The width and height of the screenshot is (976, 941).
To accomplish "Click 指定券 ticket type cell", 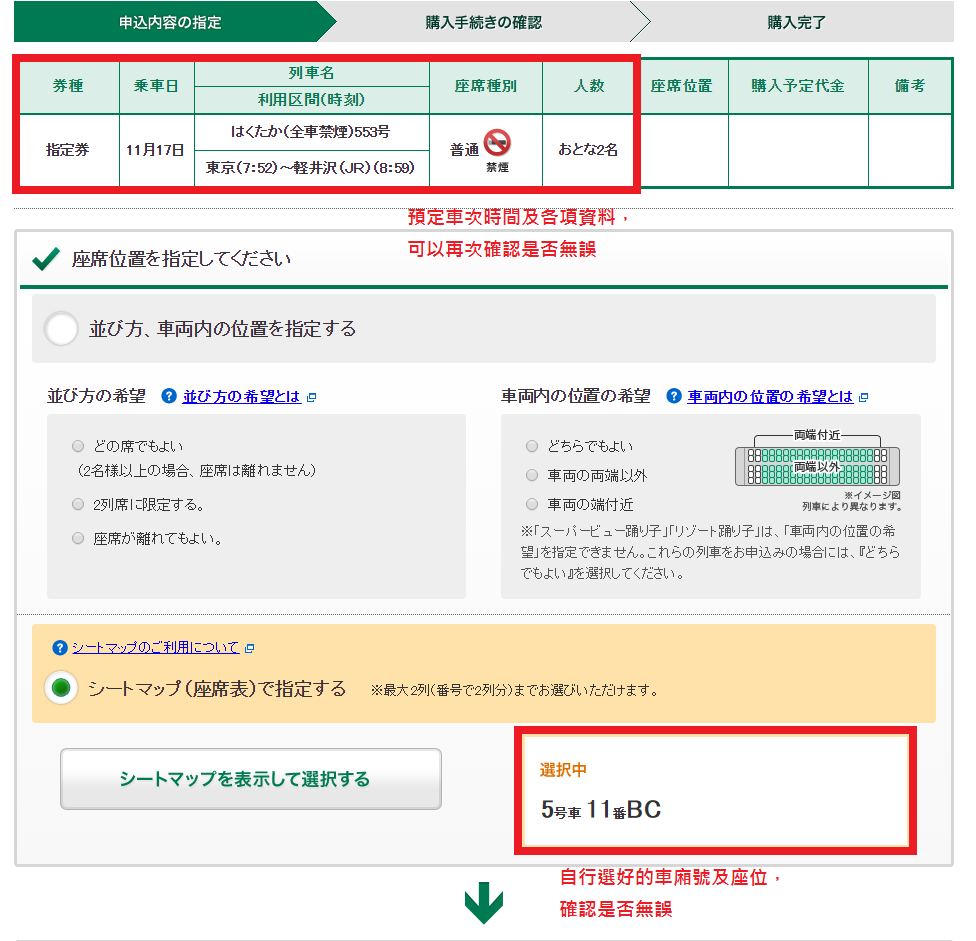I will click(68, 150).
